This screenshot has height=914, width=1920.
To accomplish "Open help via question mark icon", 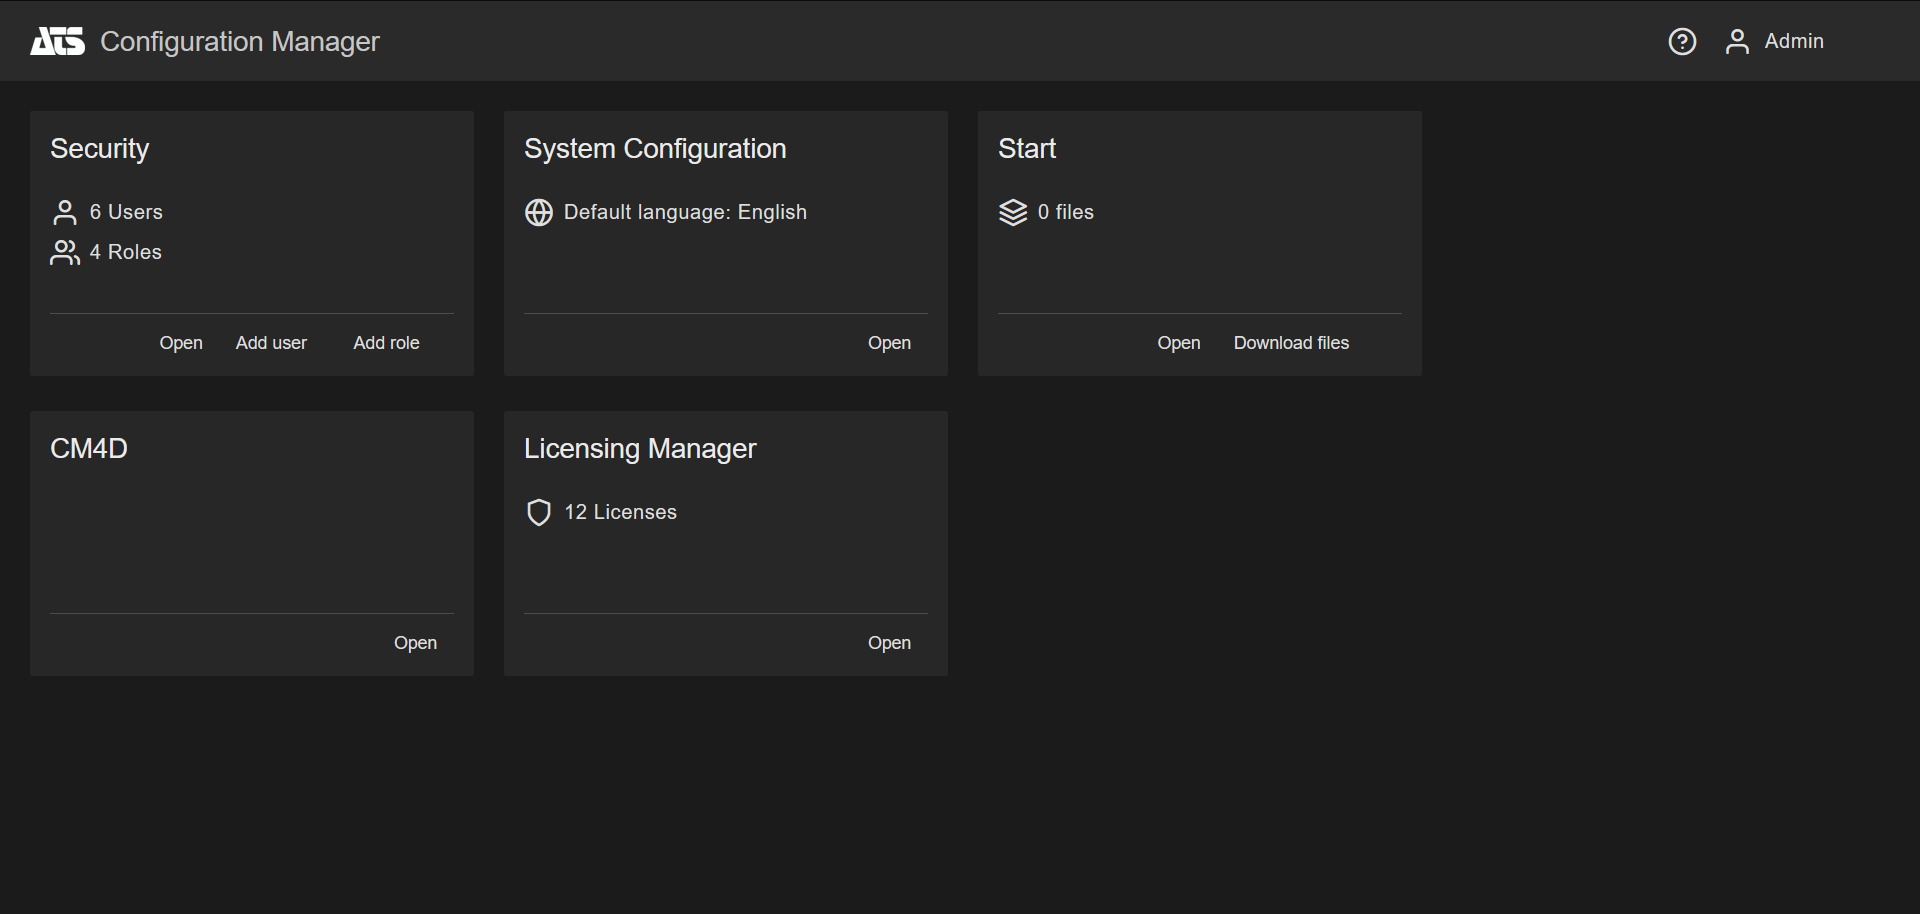I will 1682,41.
